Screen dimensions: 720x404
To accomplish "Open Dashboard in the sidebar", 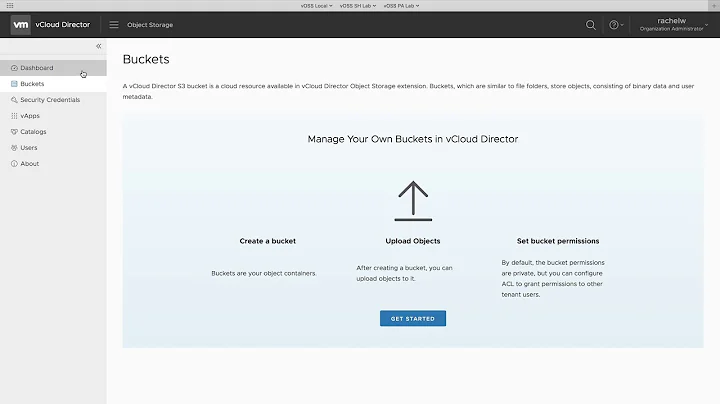I will coord(53,68).
